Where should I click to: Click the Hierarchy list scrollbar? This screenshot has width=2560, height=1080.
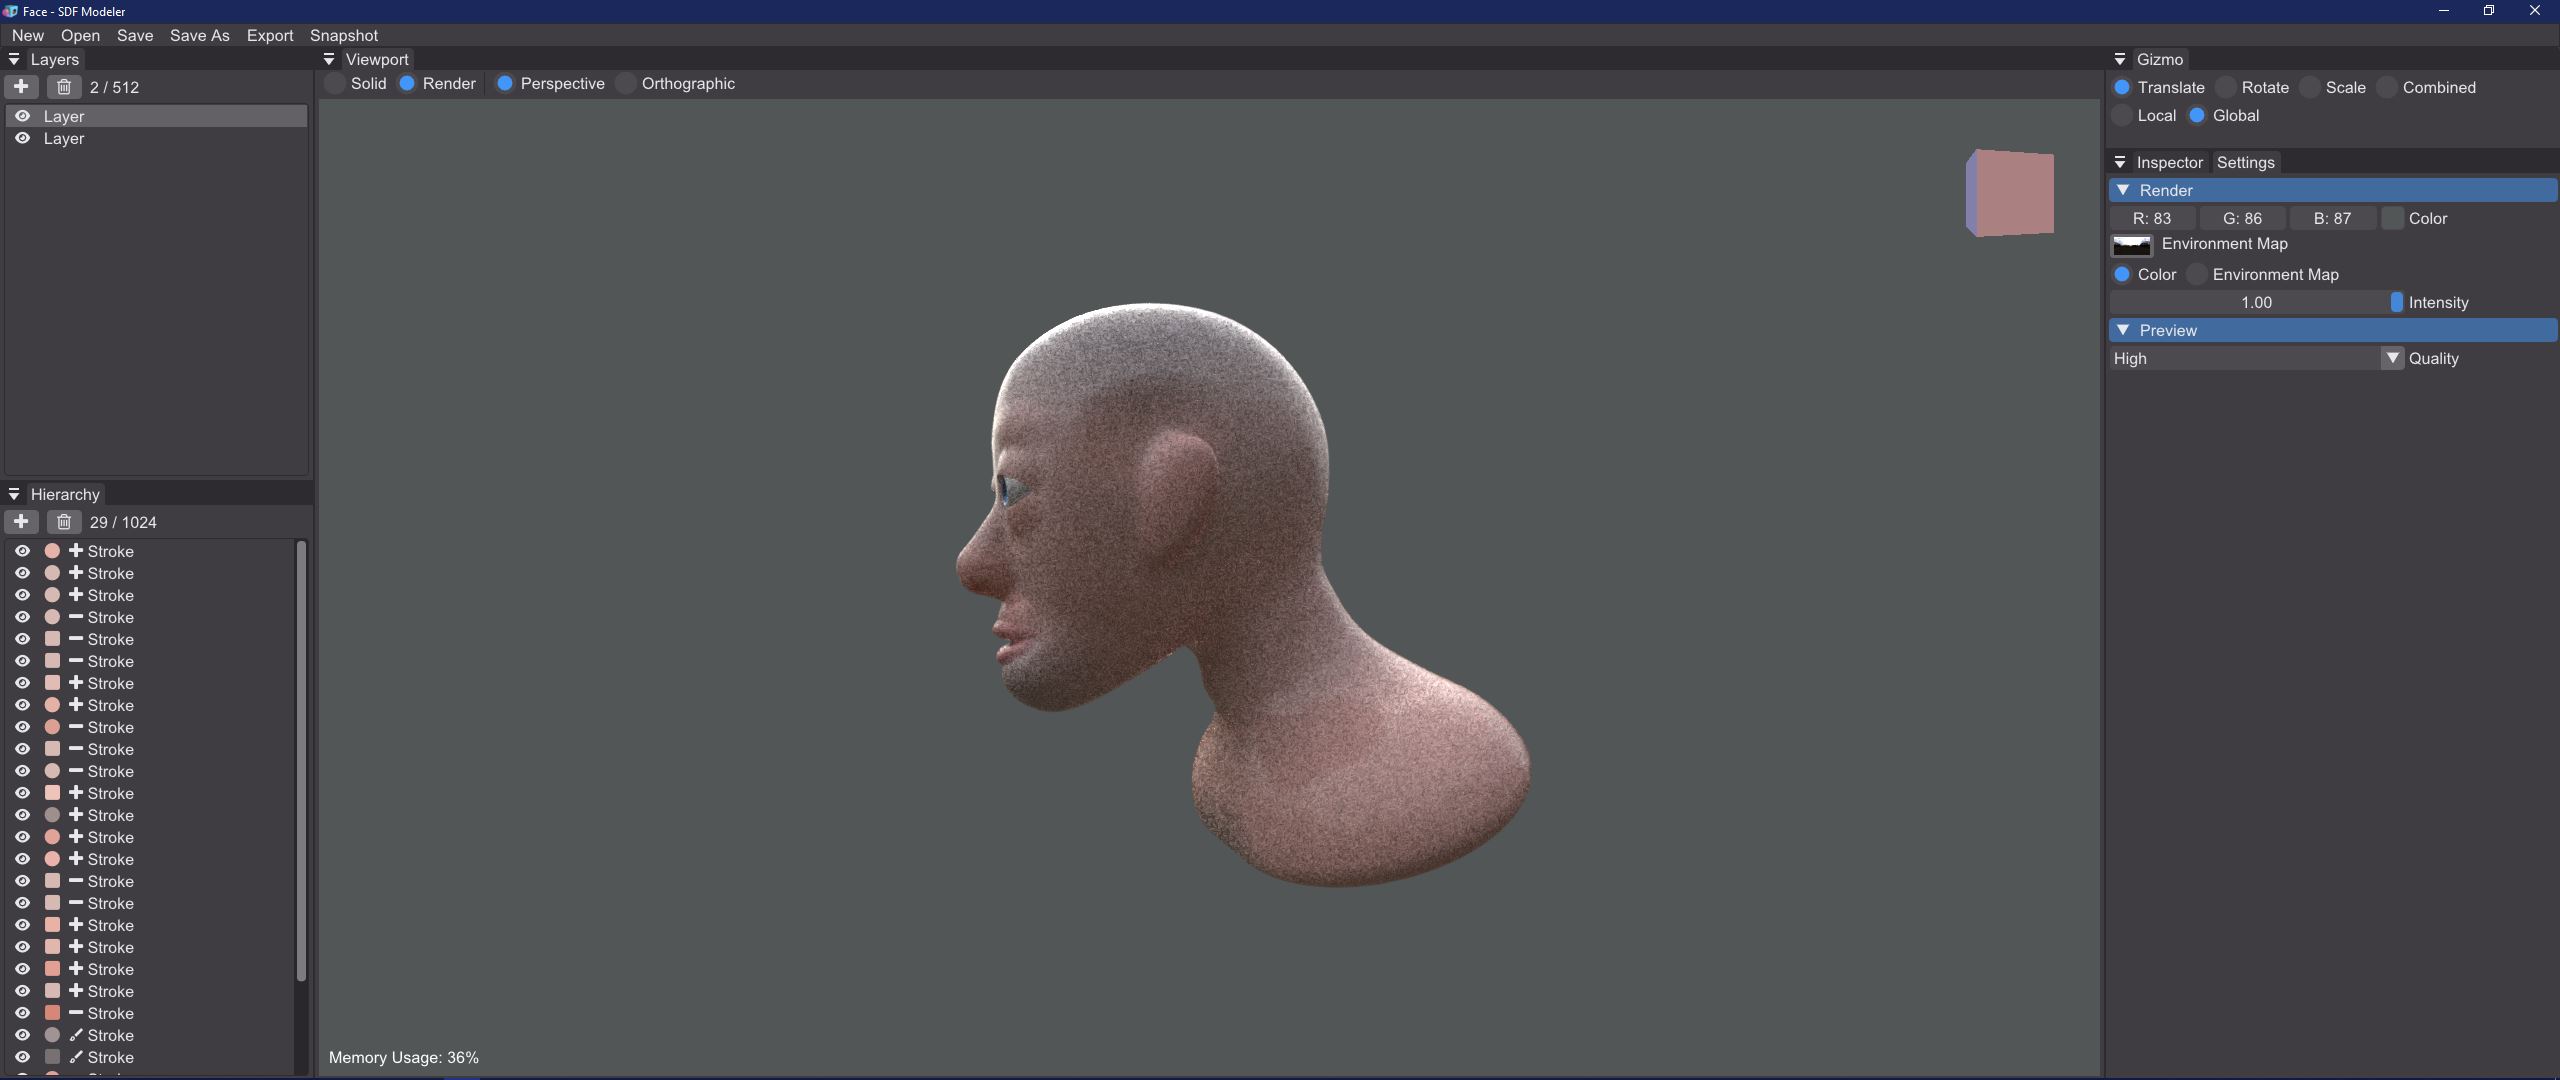[301, 760]
